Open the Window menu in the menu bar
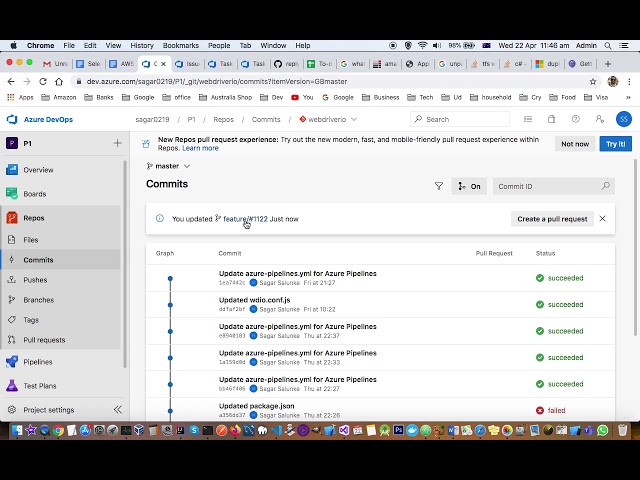The width and height of the screenshot is (640, 480). click(x=273, y=45)
